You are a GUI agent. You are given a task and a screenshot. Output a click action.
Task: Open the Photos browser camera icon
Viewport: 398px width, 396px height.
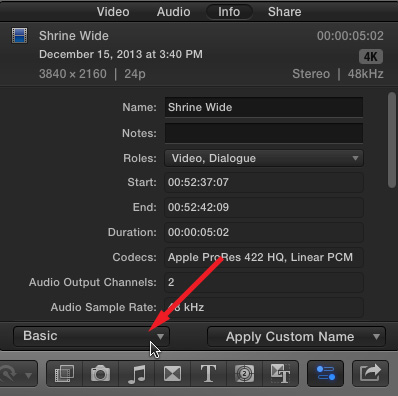pos(100,373)
